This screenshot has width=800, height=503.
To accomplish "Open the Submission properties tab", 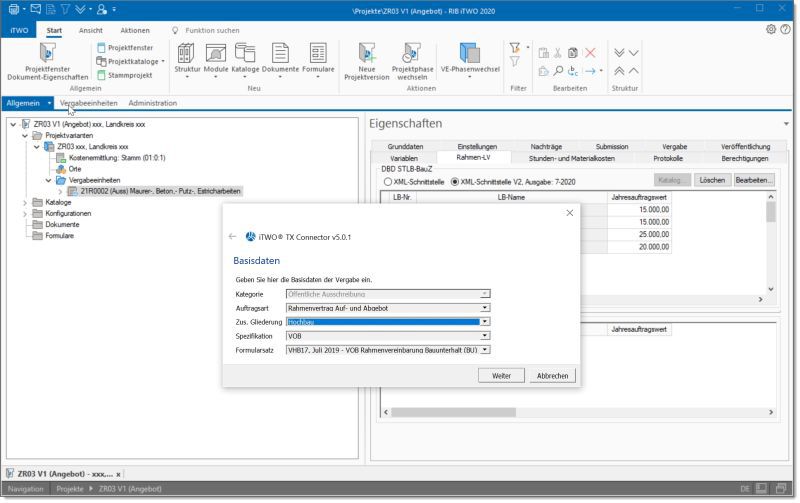I will (612, 146).
